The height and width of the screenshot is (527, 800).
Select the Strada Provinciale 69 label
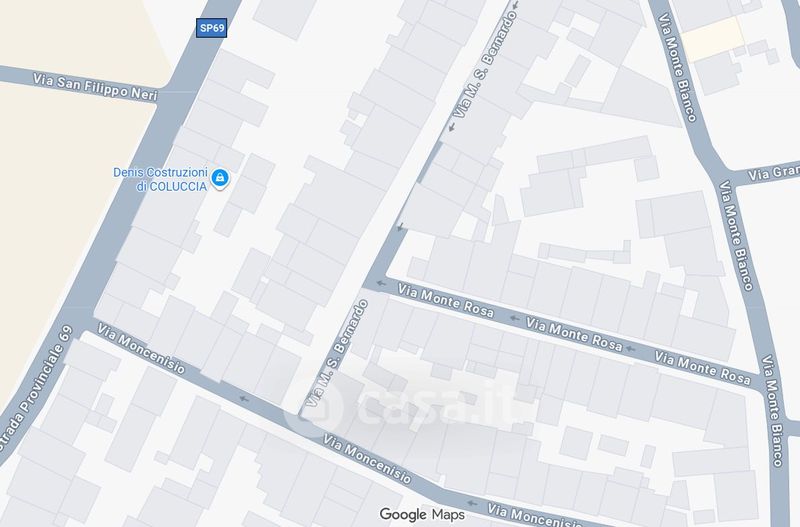[34, 390]
